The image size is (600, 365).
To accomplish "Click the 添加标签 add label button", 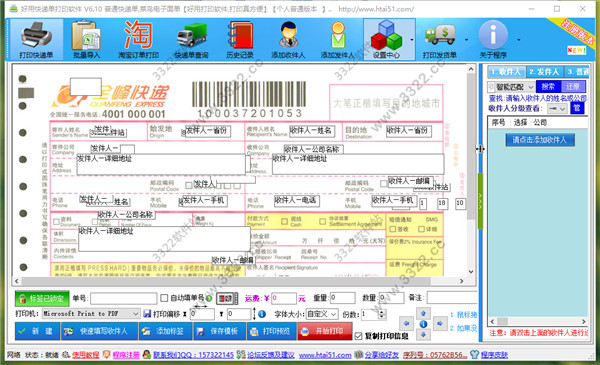I will pyautogui.click(x=165, y=331).
